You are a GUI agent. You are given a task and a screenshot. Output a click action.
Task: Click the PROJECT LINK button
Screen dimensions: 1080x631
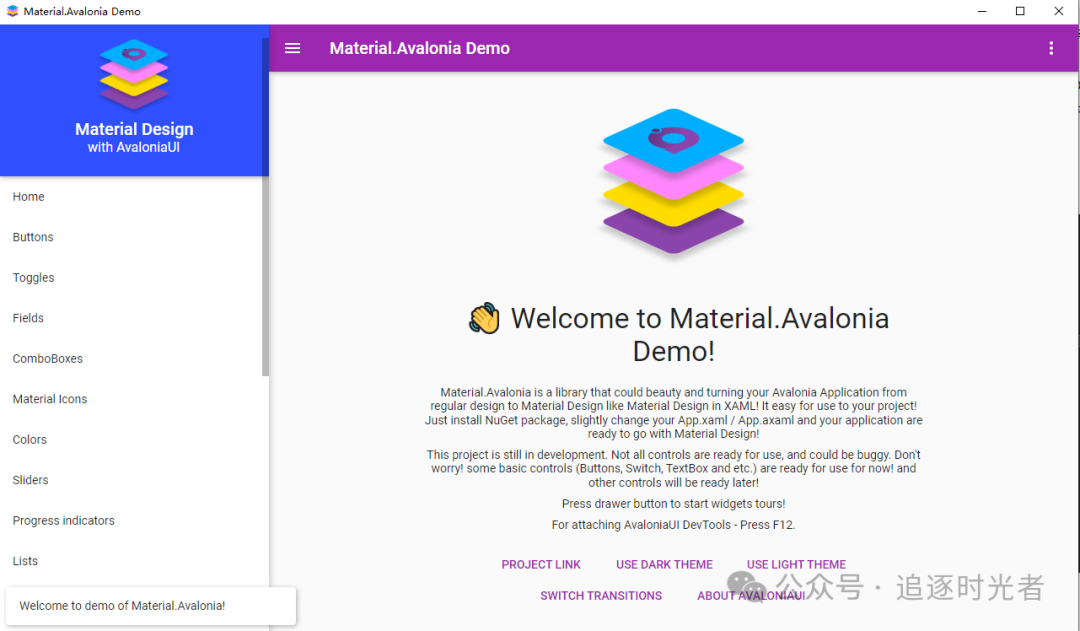pos(541,564)
